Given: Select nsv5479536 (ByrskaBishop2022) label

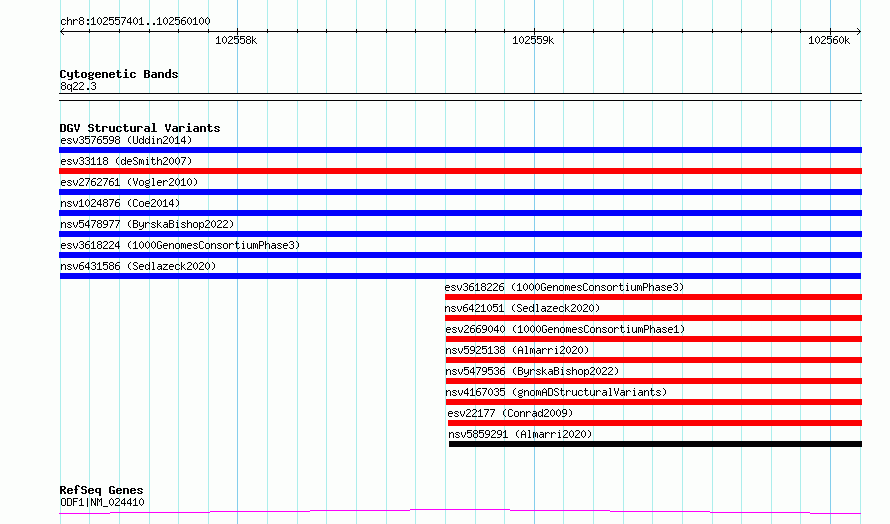Looking at the screenshot, I should [x=532, y=371].
